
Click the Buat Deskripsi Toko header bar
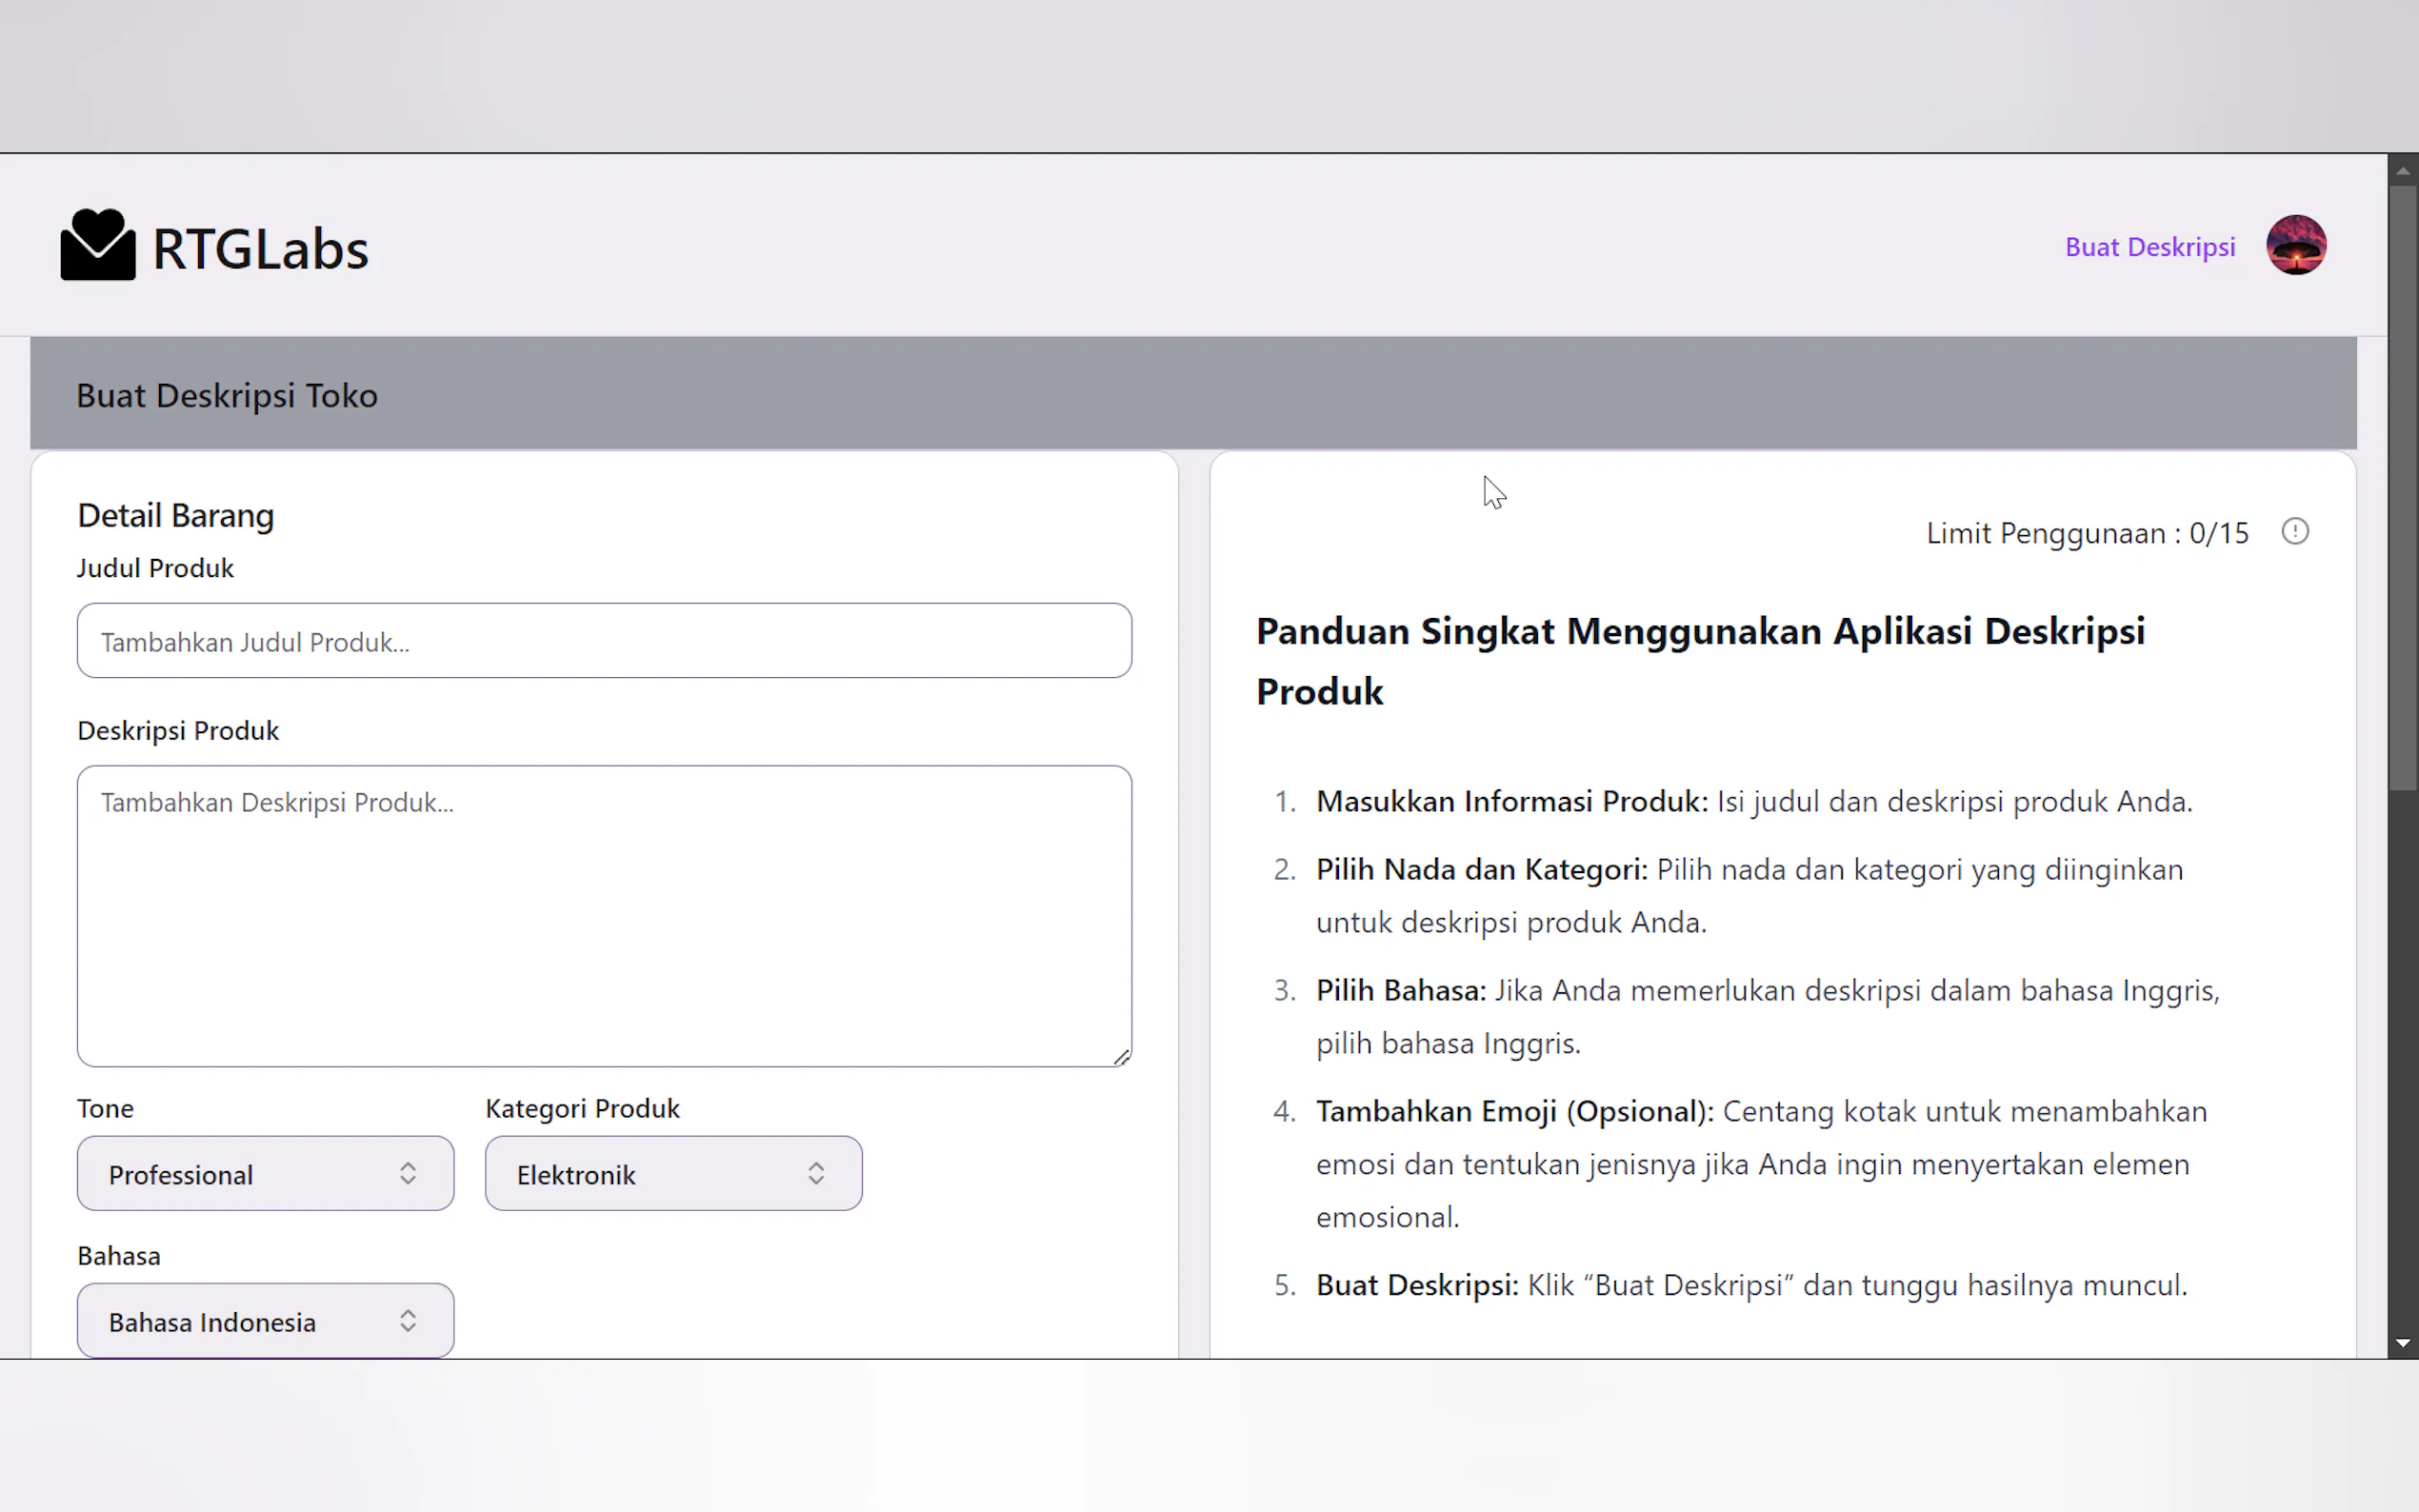[1192, 394]
